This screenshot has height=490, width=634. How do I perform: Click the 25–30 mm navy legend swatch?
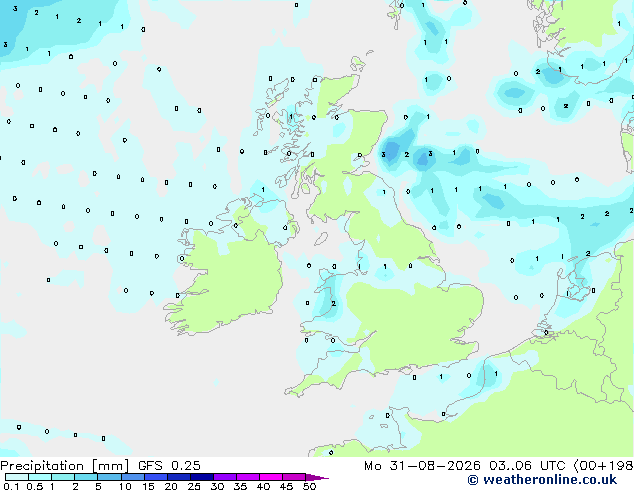click(x=201, y=477)
